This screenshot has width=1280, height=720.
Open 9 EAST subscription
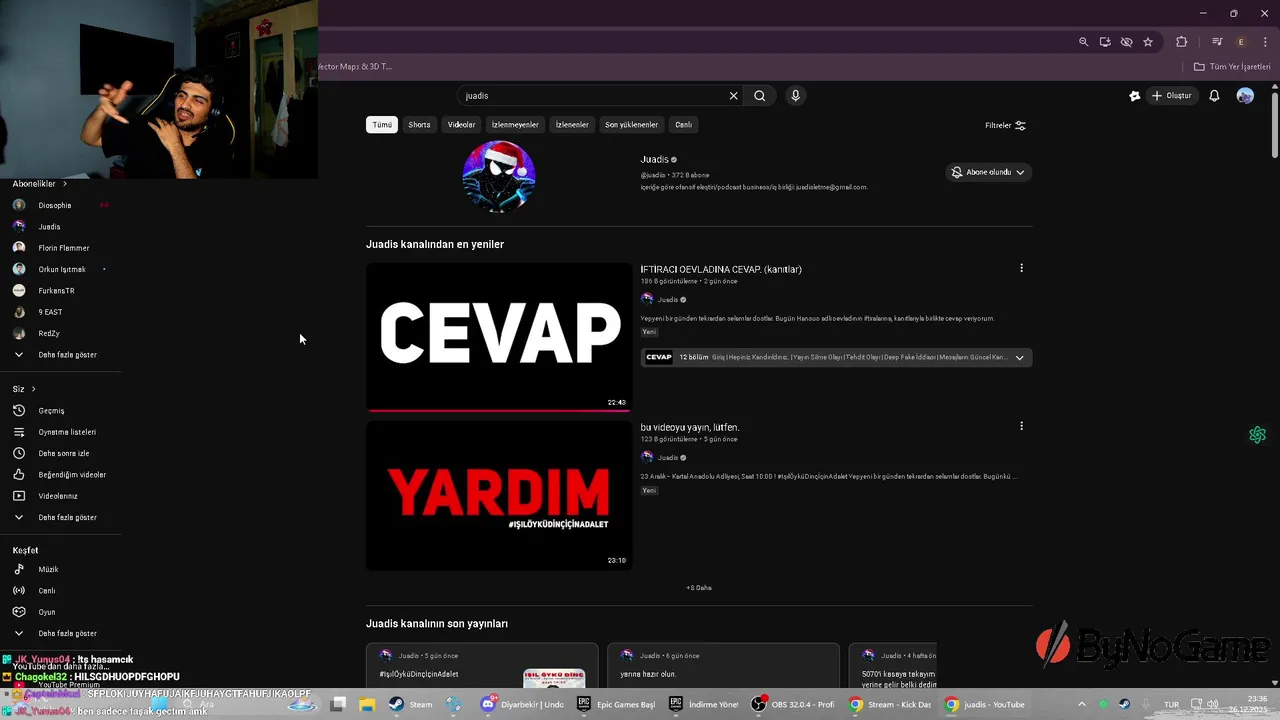tap(50, 312)
